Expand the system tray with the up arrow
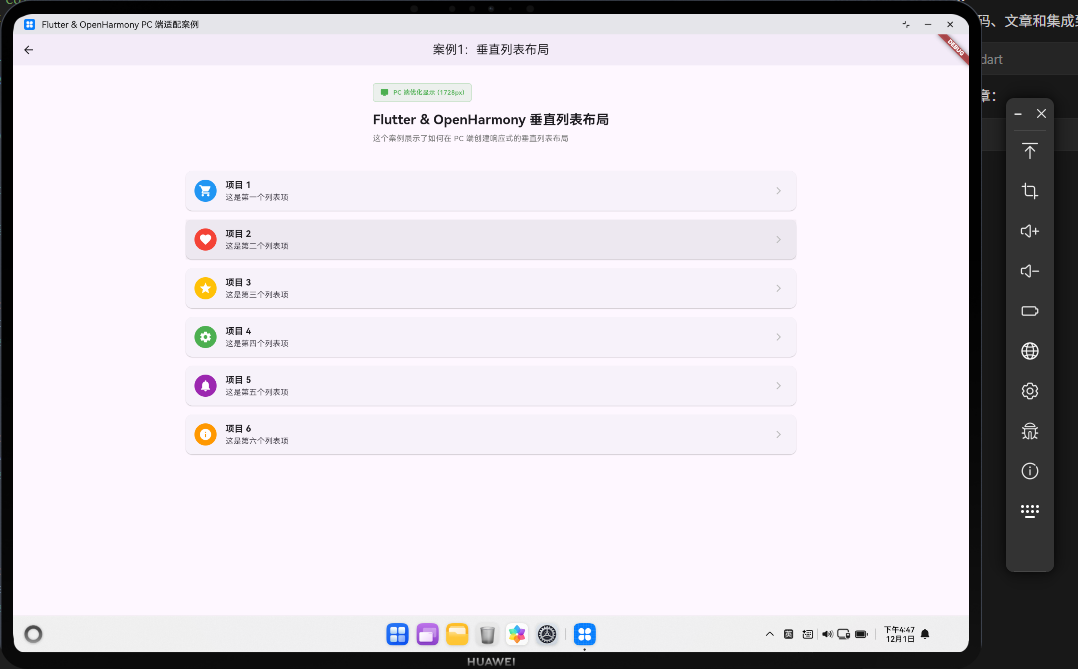 coord(769,634)
